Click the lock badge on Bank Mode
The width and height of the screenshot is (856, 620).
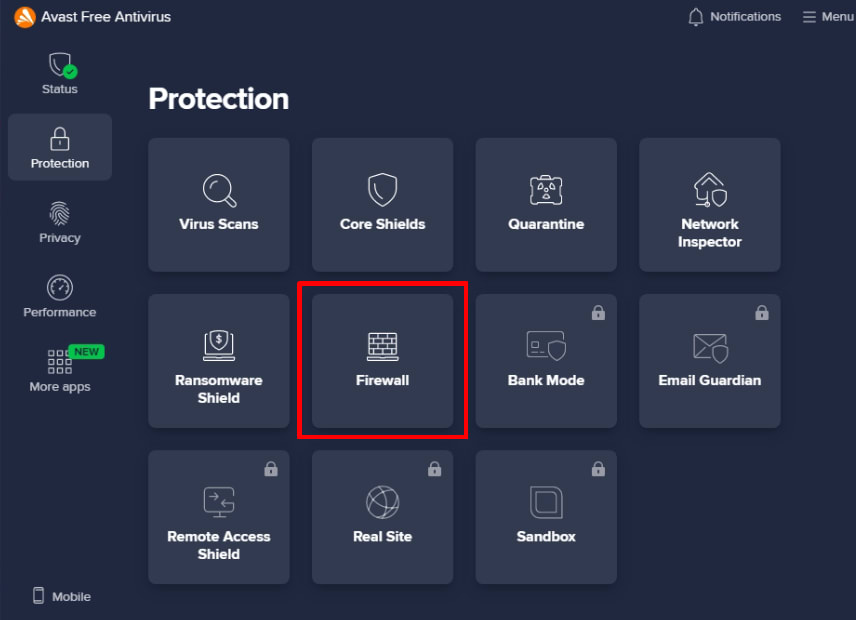click(x=598, y=313)
